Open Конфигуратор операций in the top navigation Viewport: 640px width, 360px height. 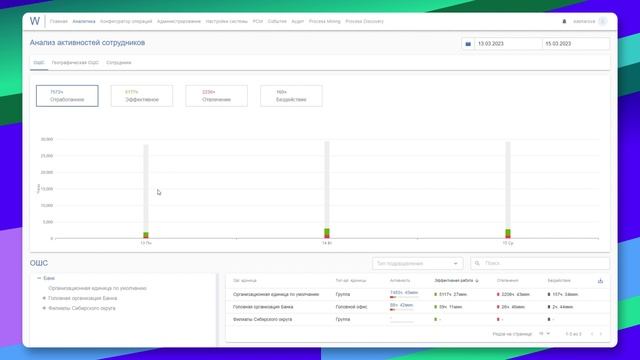coord(126,21)
